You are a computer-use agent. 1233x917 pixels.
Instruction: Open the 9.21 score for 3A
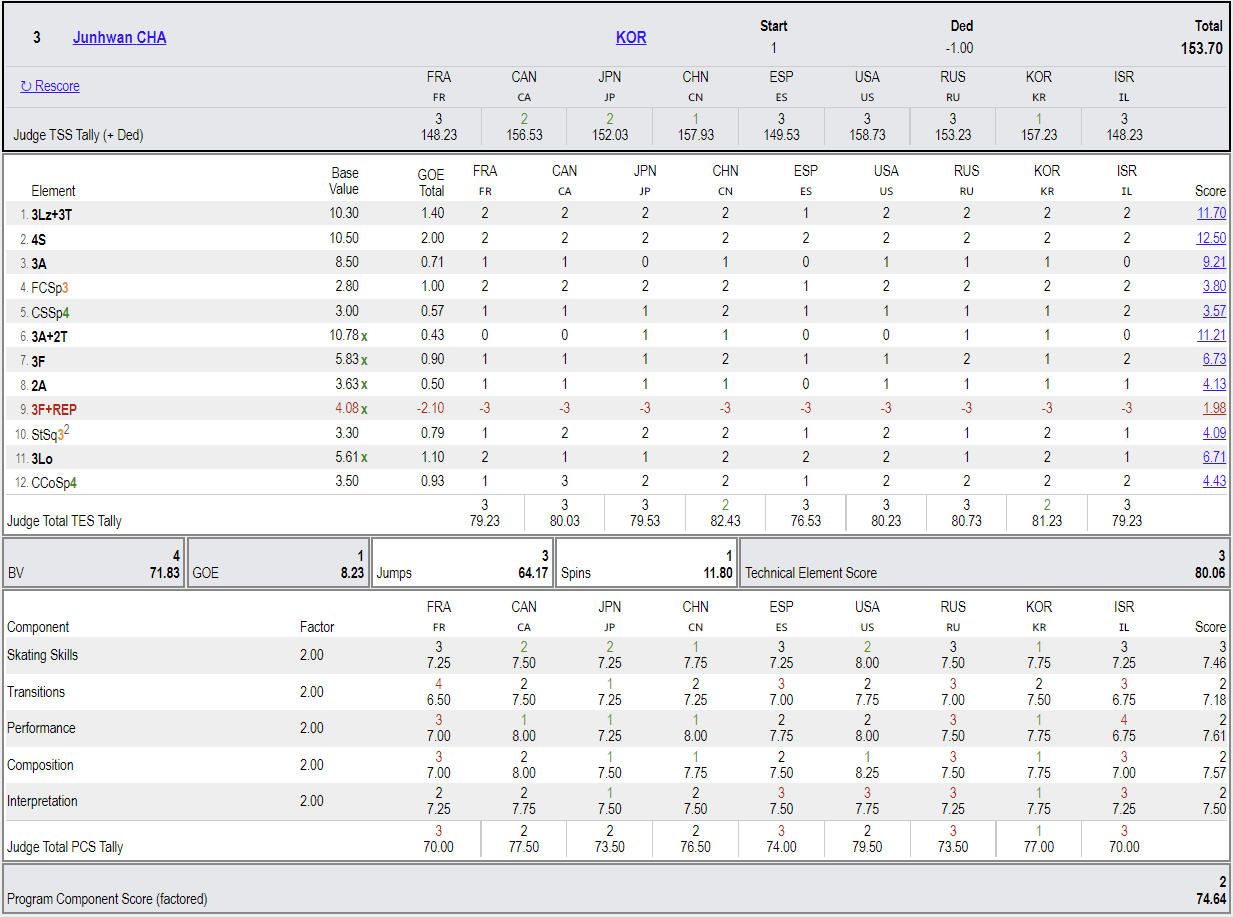coord(1214,262)
